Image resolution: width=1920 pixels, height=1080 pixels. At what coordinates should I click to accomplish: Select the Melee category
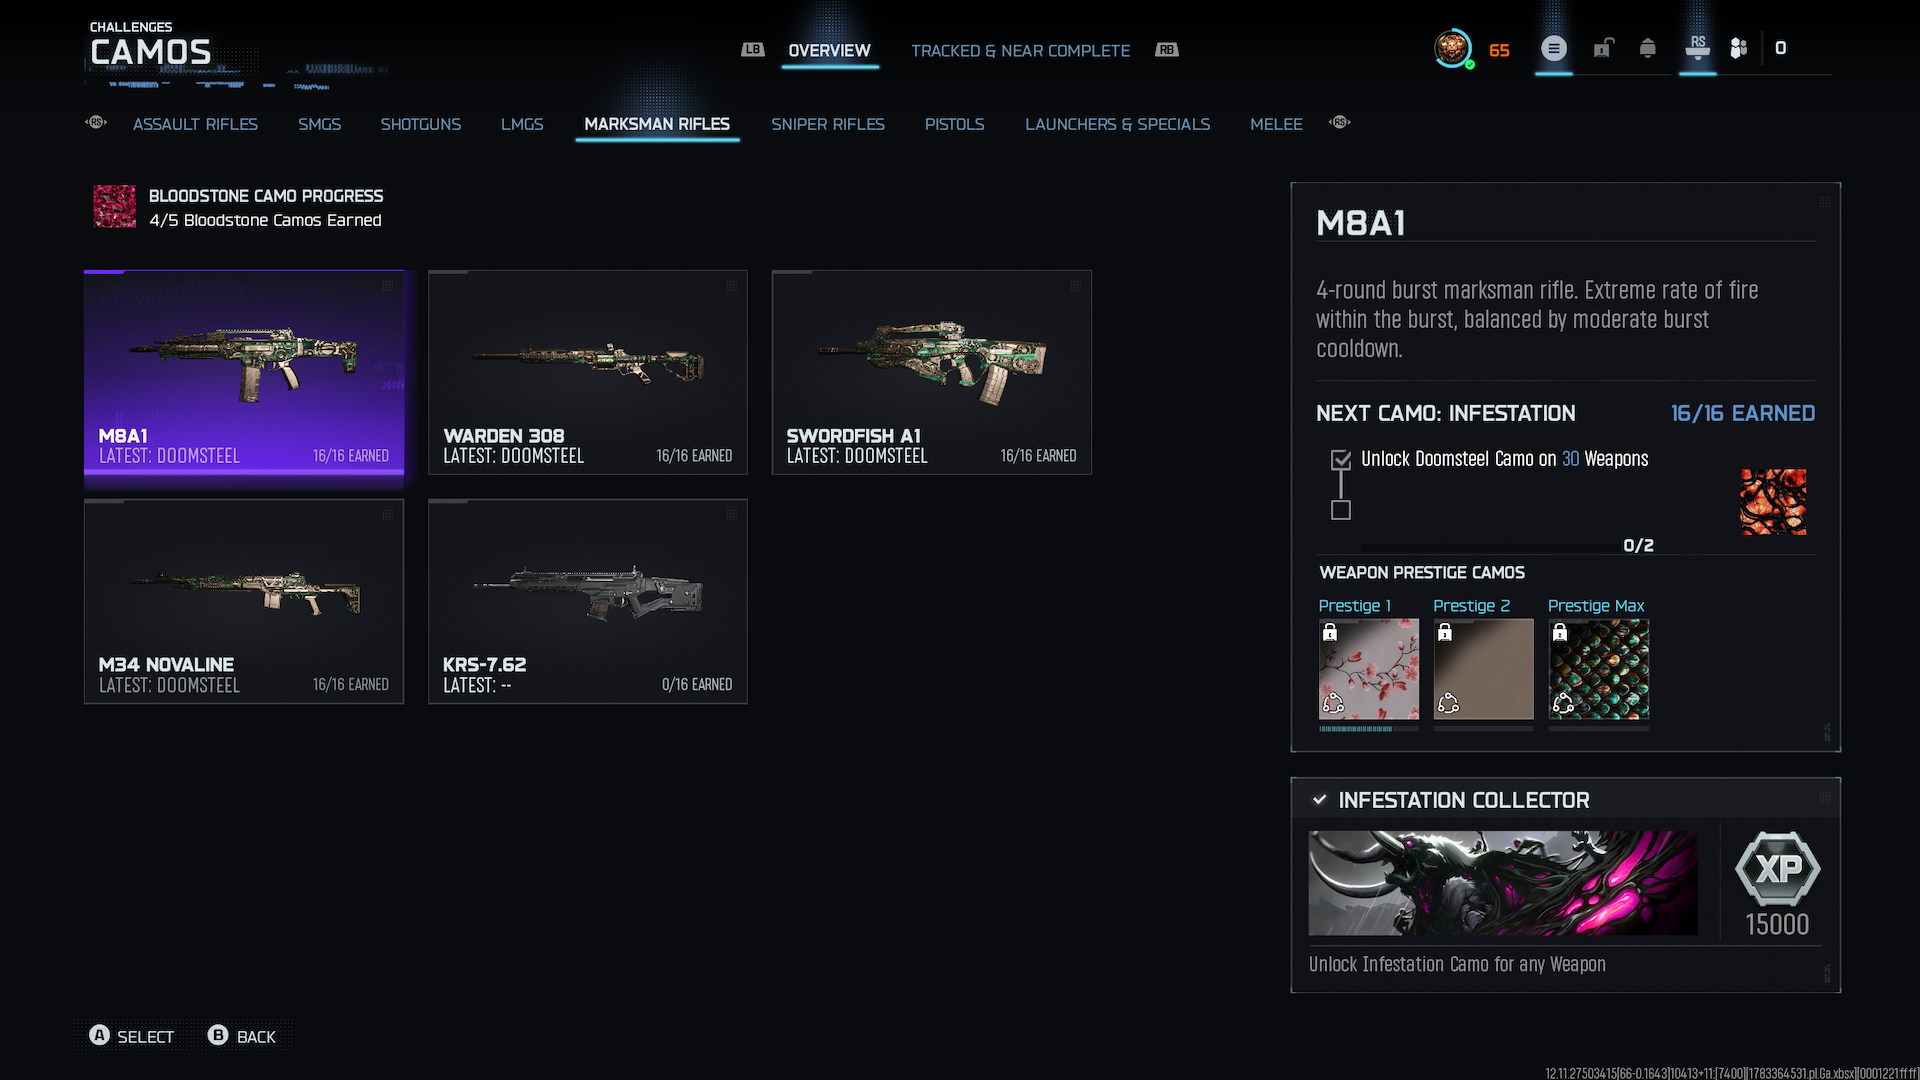[1276, 124]
